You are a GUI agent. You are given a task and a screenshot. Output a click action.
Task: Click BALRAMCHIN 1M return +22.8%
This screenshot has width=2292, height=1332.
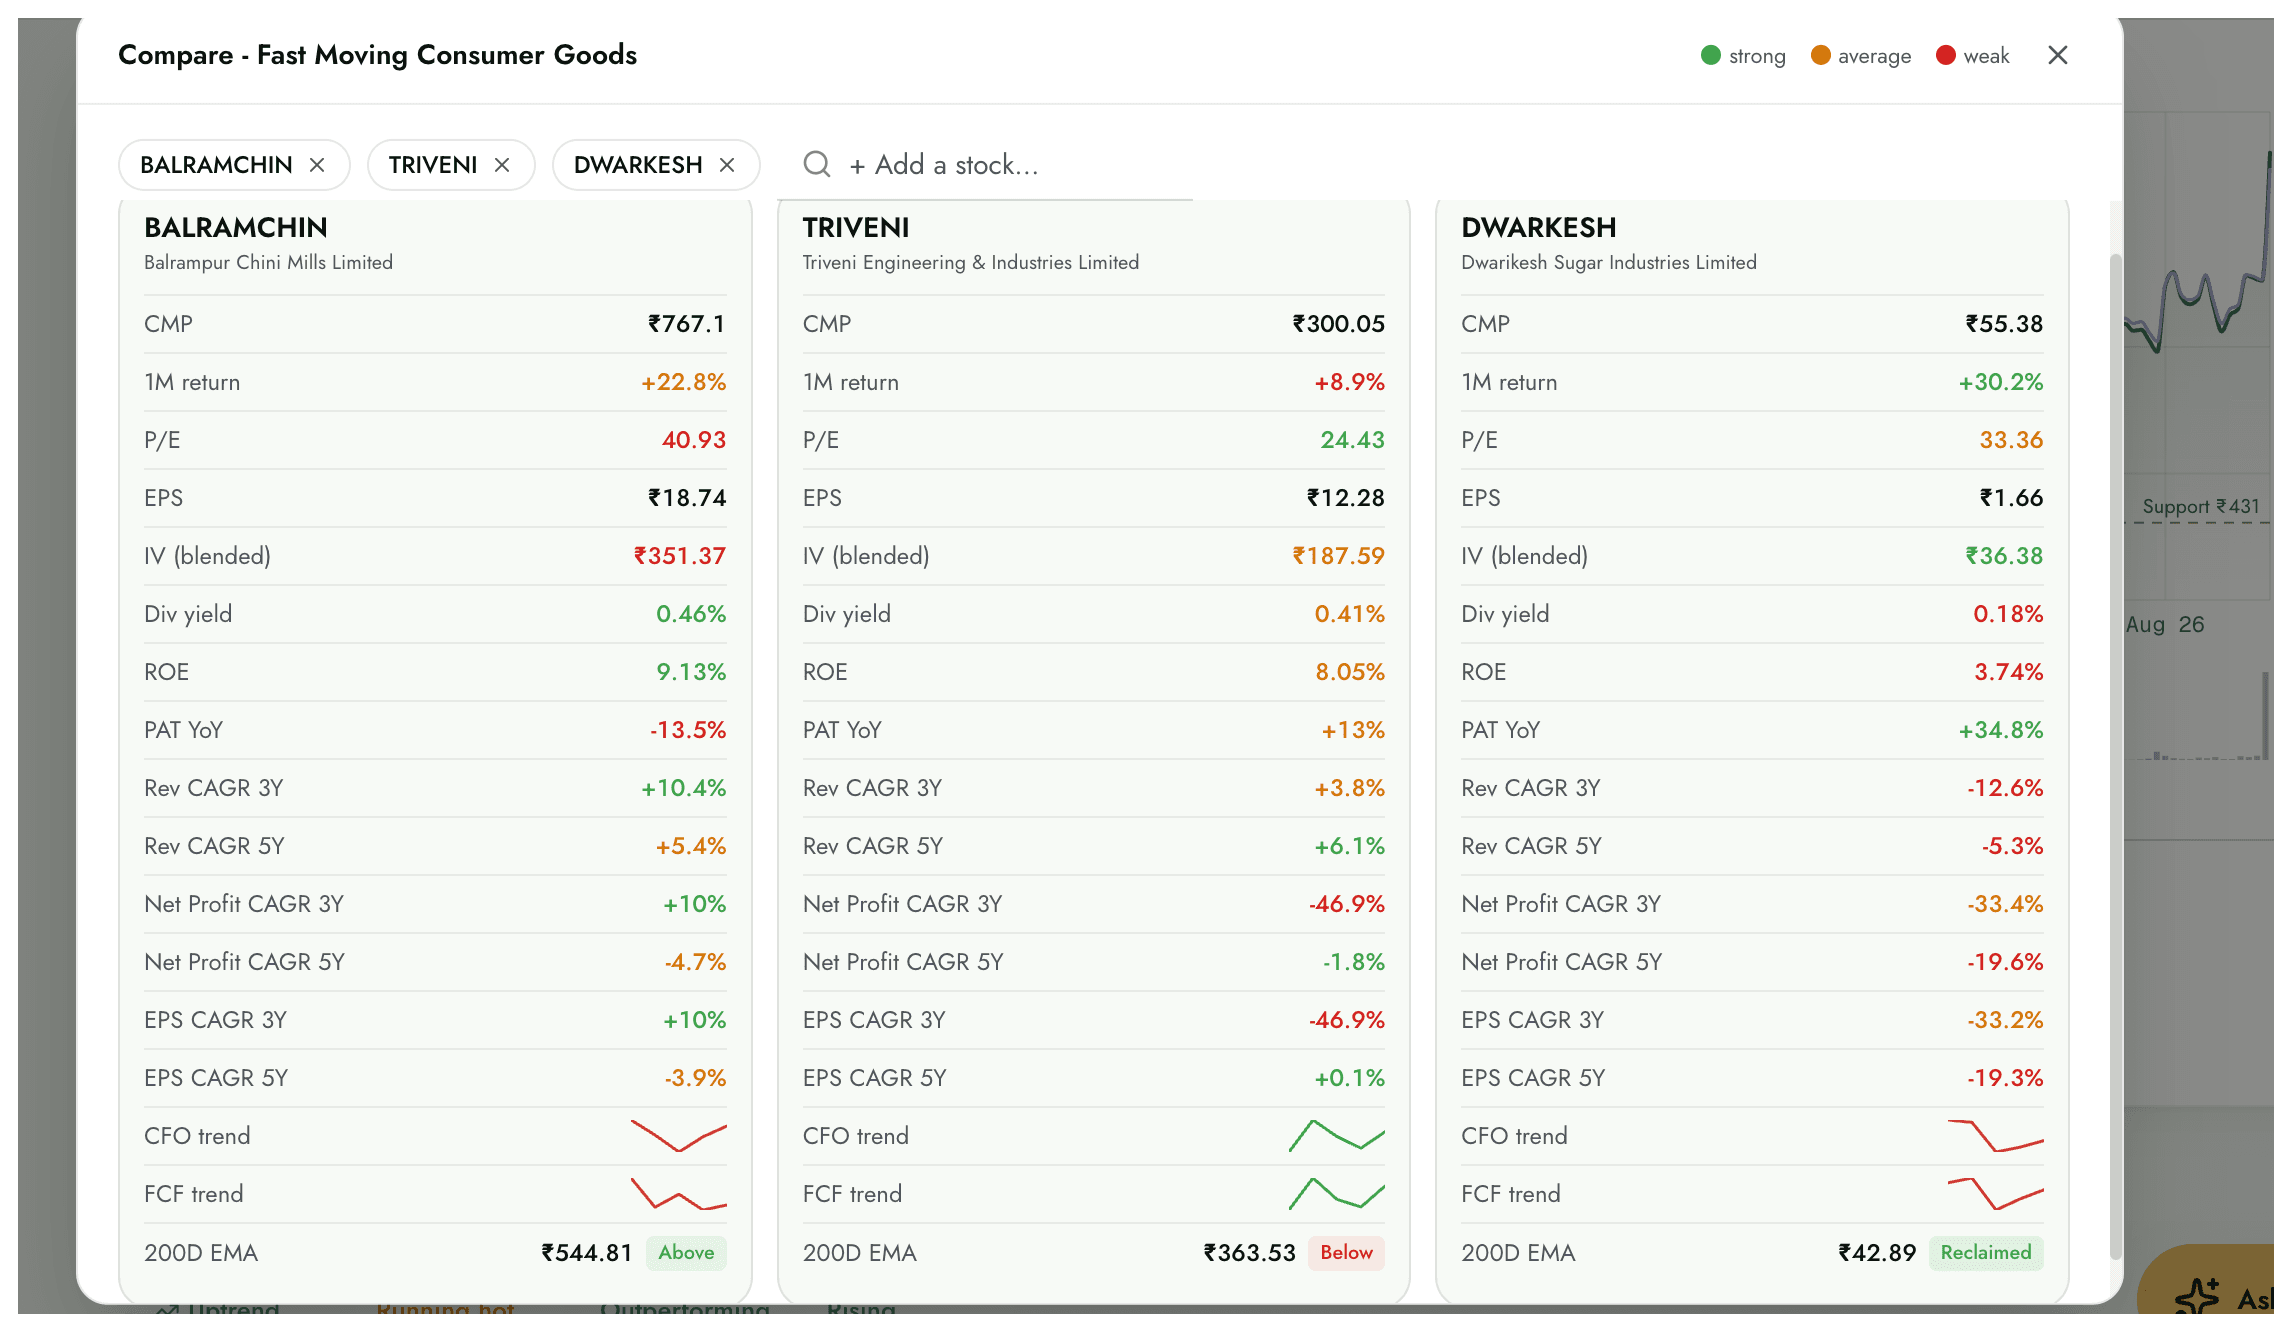pos(683,382)
